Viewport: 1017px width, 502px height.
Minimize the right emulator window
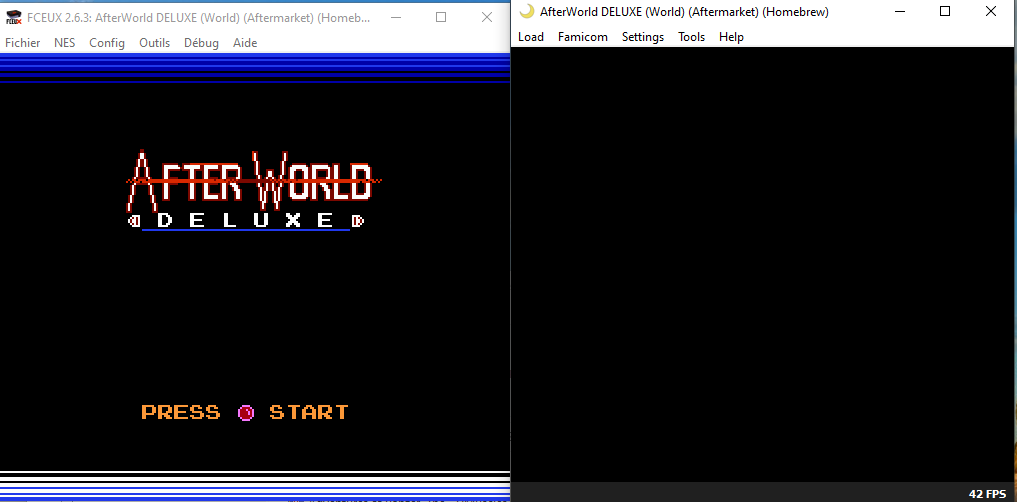click(900, 11)
